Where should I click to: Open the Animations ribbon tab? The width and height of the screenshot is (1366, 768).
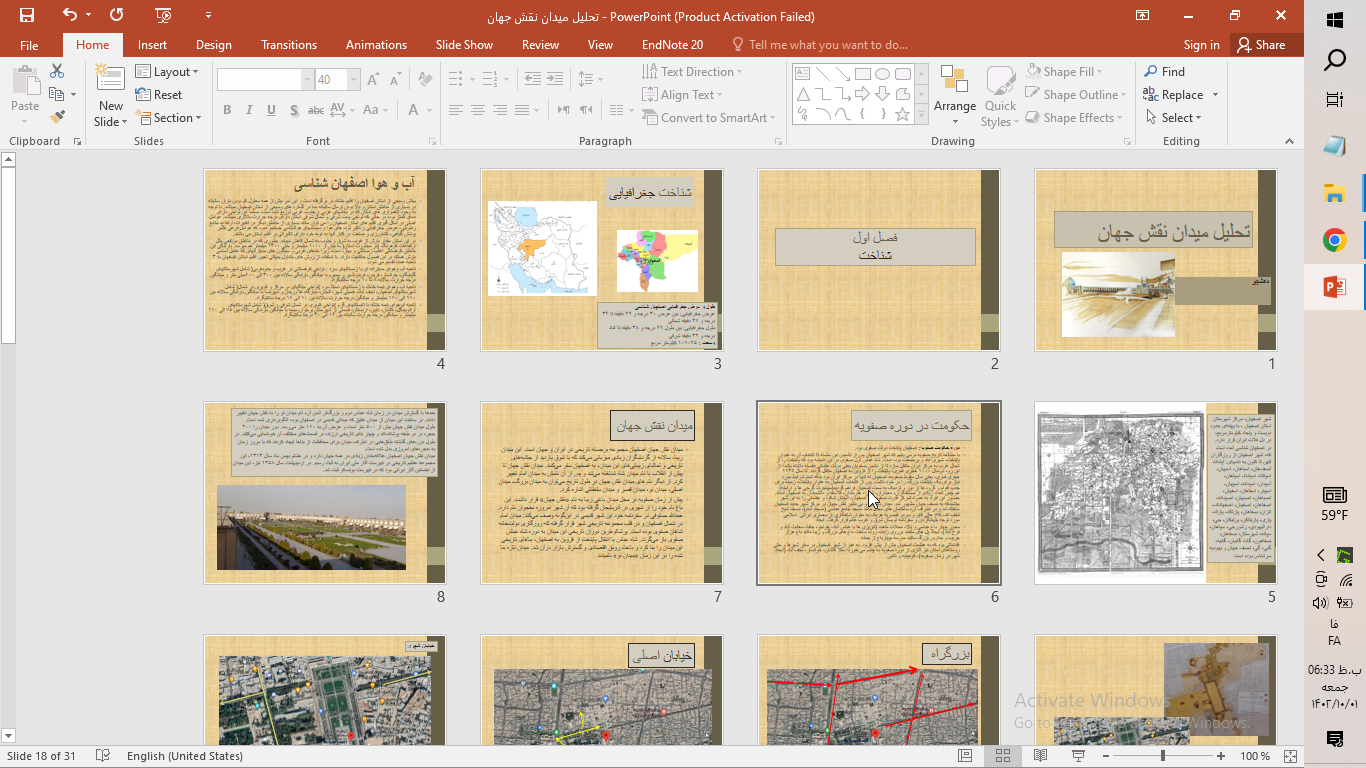(x=376, y=45)
